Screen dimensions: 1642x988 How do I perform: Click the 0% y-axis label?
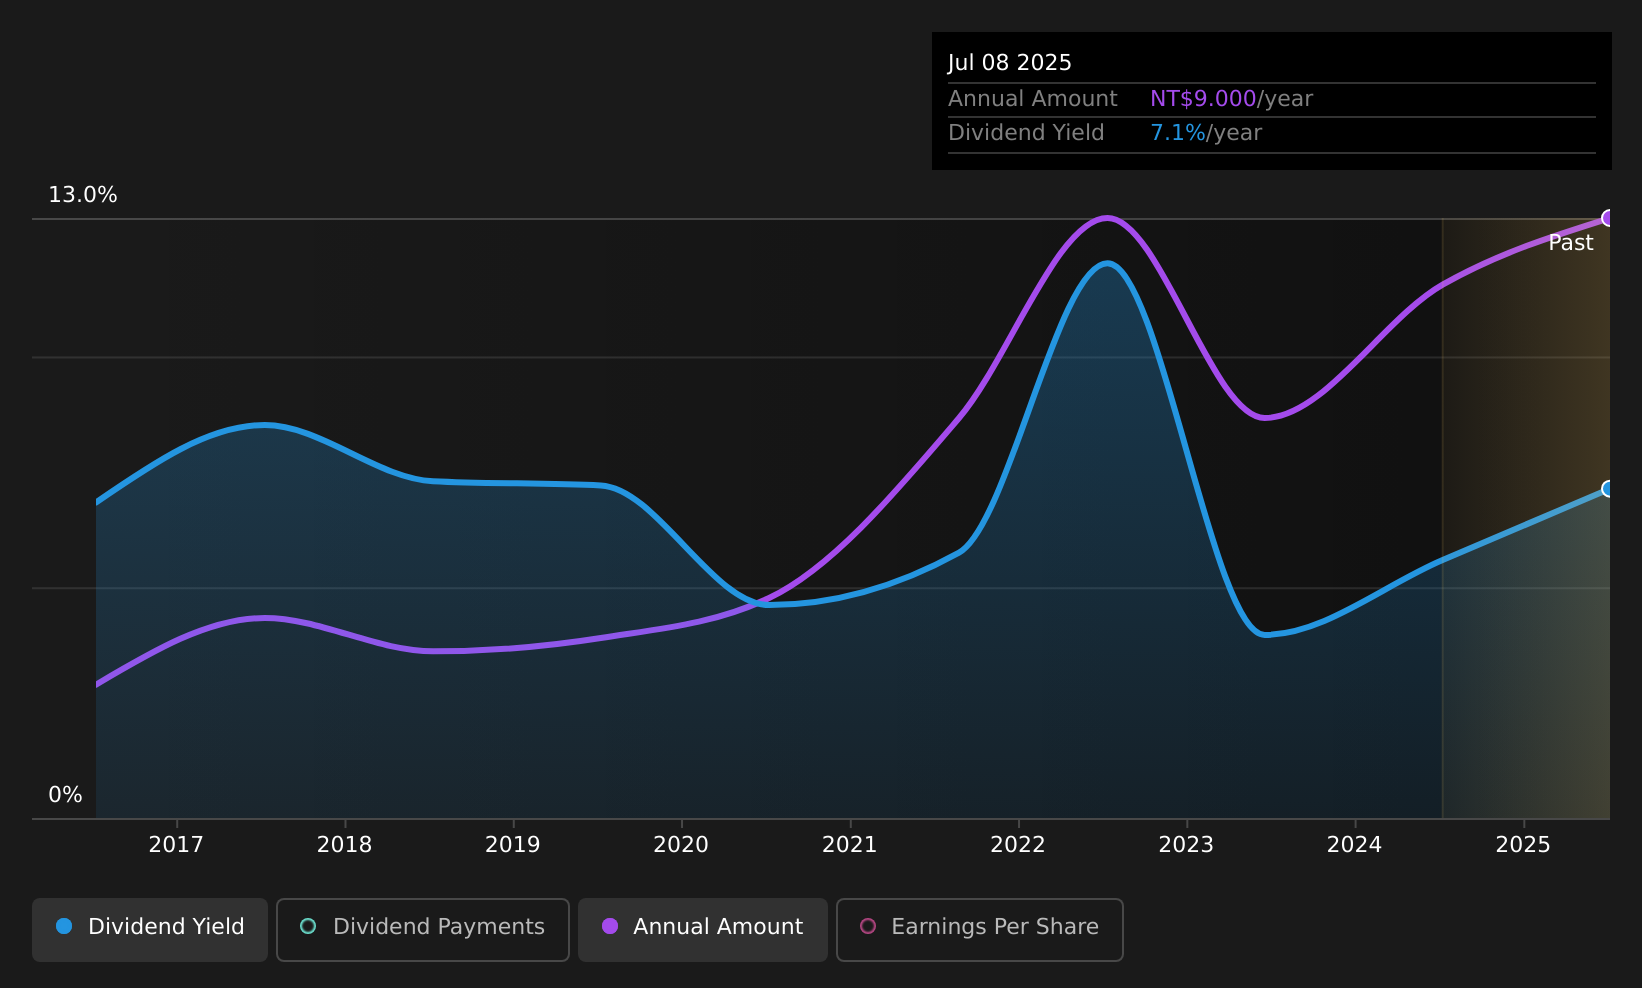point(66,795)
